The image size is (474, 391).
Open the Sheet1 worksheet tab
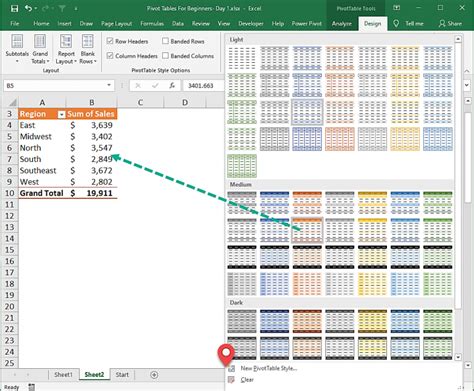click(63, 375)
